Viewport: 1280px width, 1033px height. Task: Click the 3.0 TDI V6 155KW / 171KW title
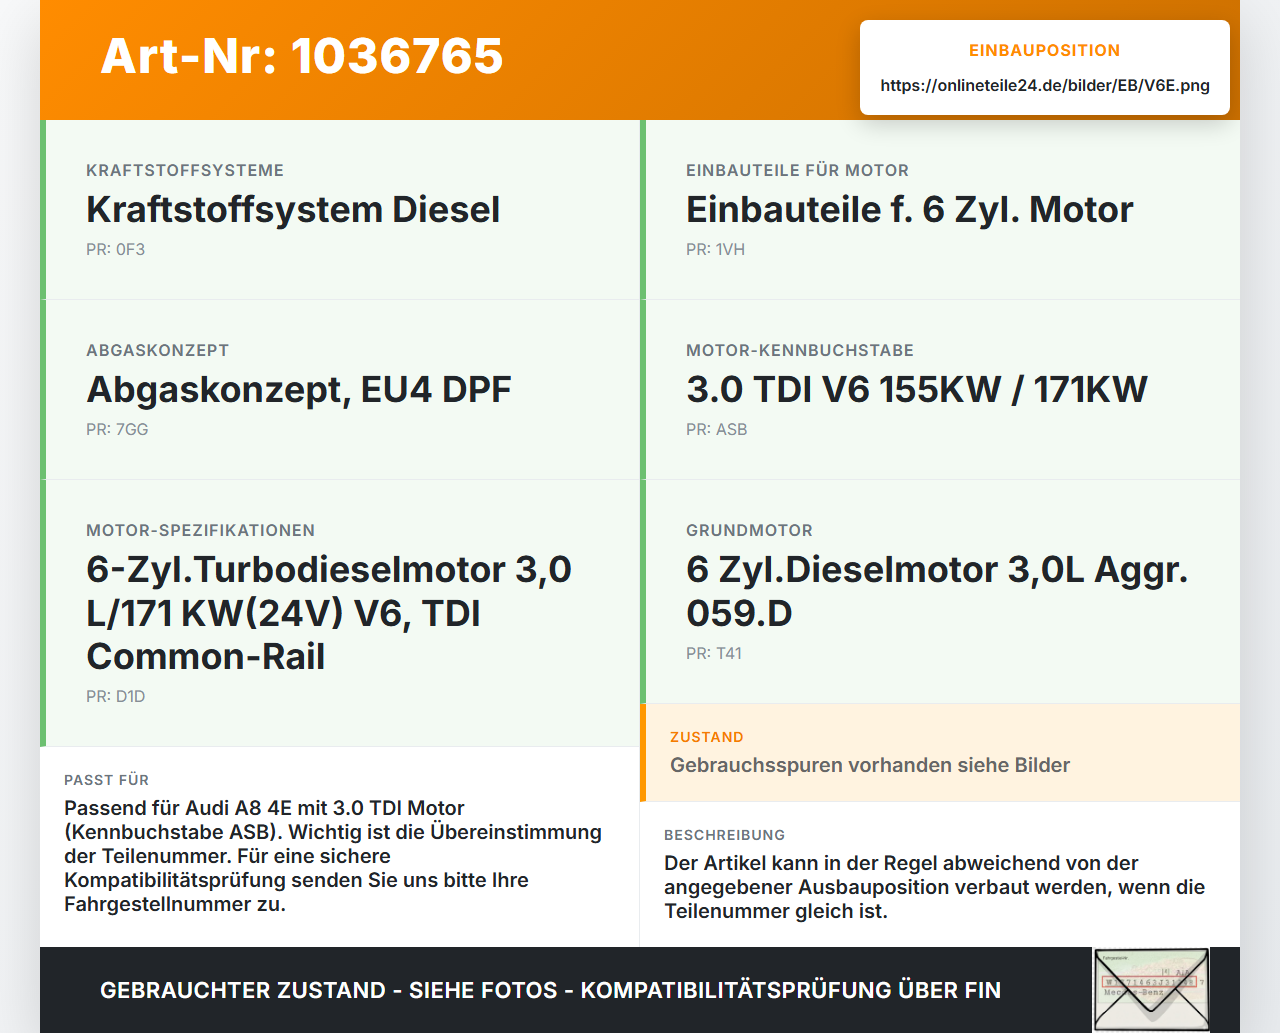(917, 390)
